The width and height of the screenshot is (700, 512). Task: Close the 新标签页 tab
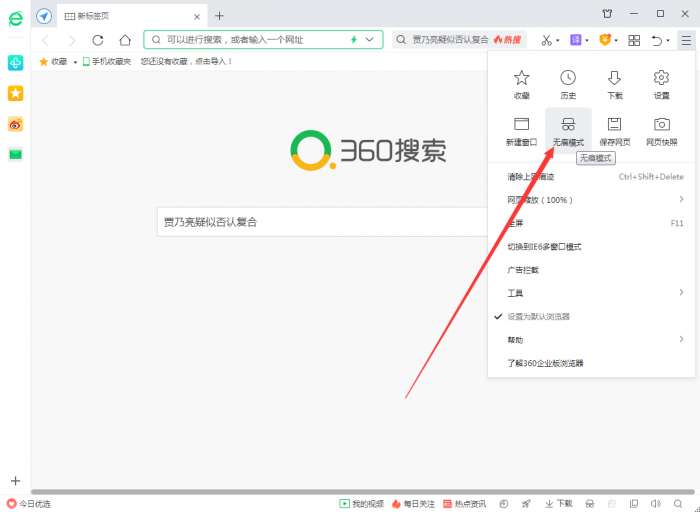coord(197,17)
